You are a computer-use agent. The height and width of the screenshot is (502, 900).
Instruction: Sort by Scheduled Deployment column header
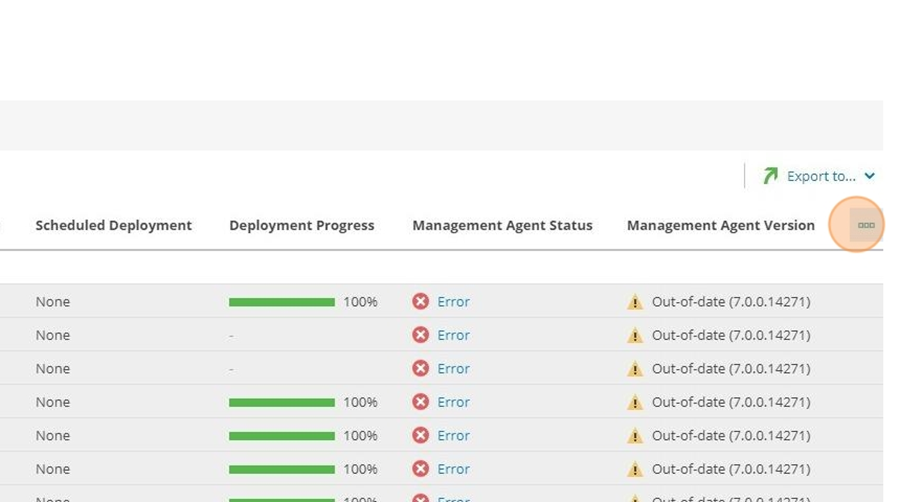(x=114, y=225)
